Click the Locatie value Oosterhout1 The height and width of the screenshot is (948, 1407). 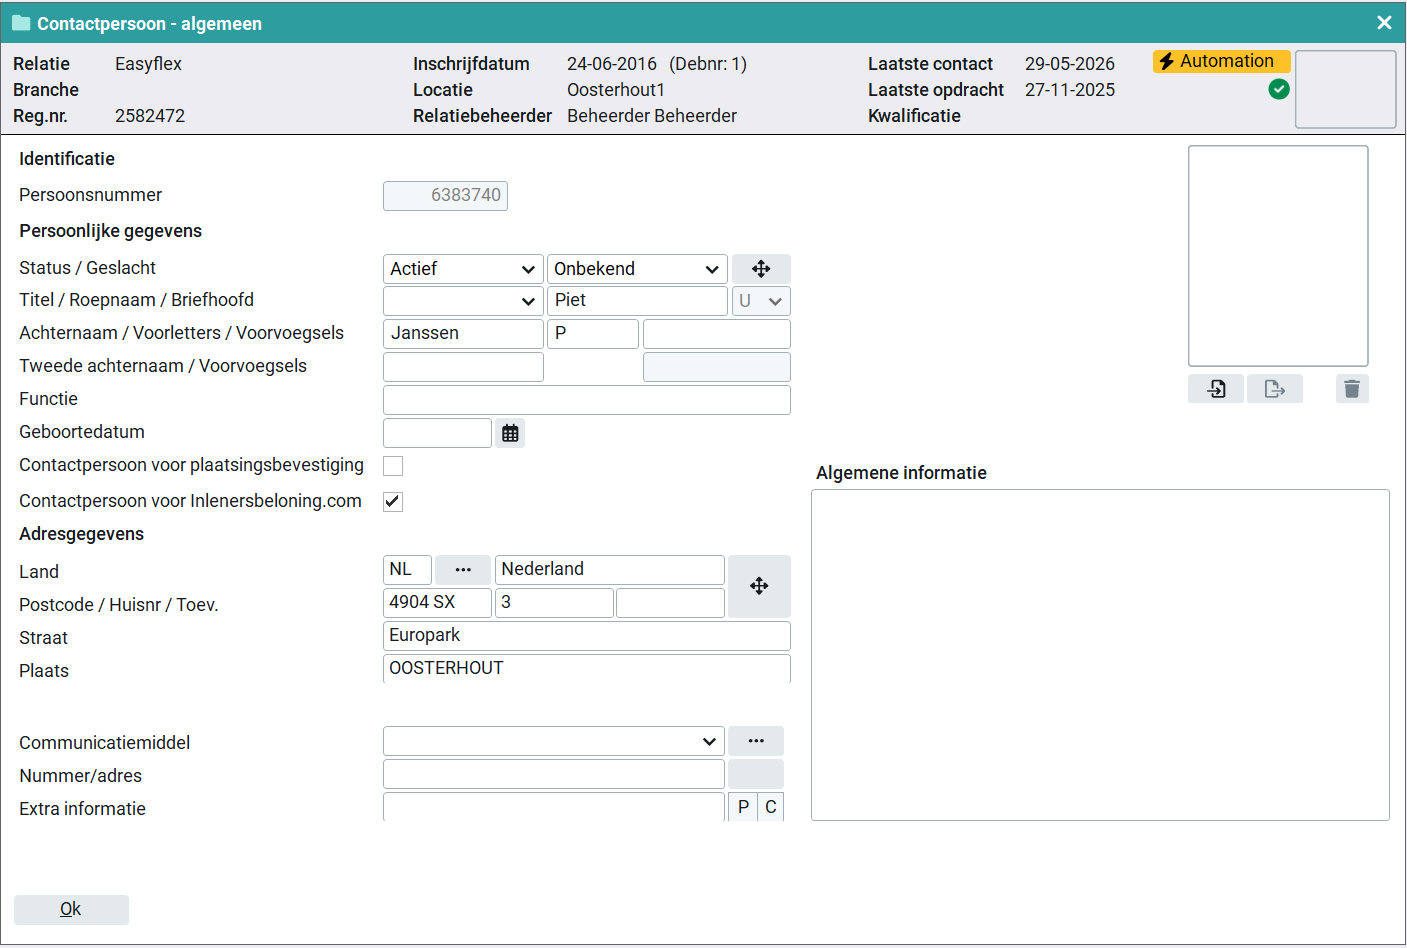point(616,90)
